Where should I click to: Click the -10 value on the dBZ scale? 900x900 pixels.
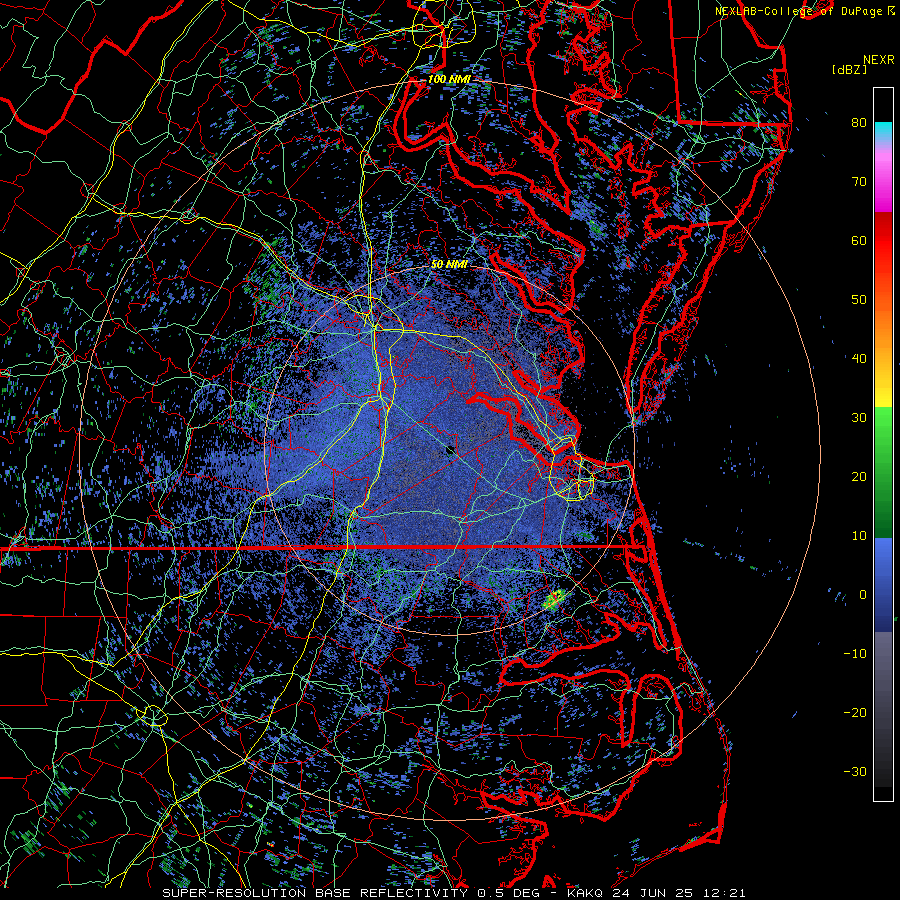coord(855,654)
